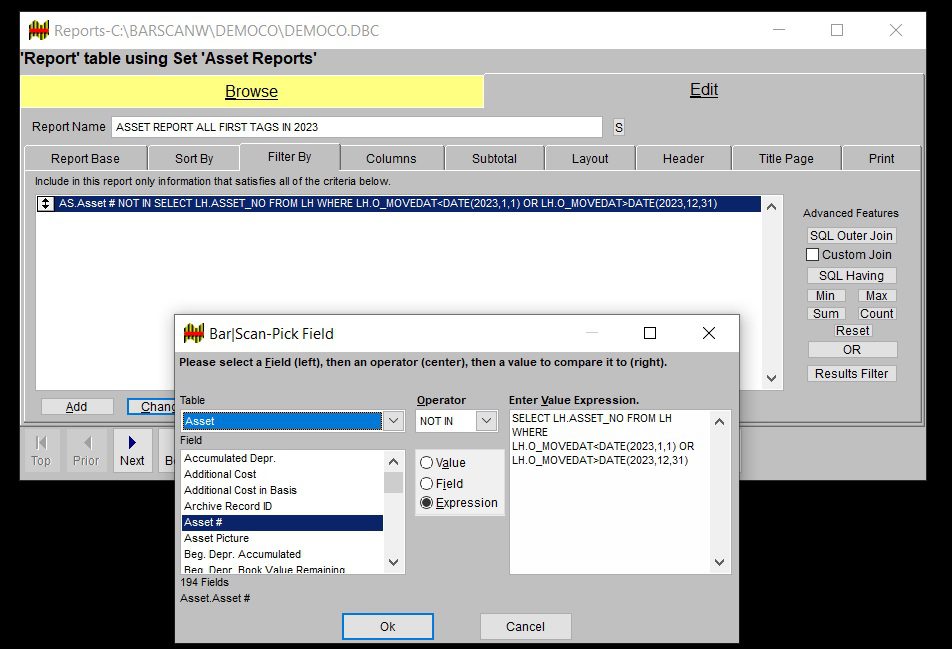Enable the Custom Join checkbox
This screenshot has width=952, height=649.
pos(812,254)
